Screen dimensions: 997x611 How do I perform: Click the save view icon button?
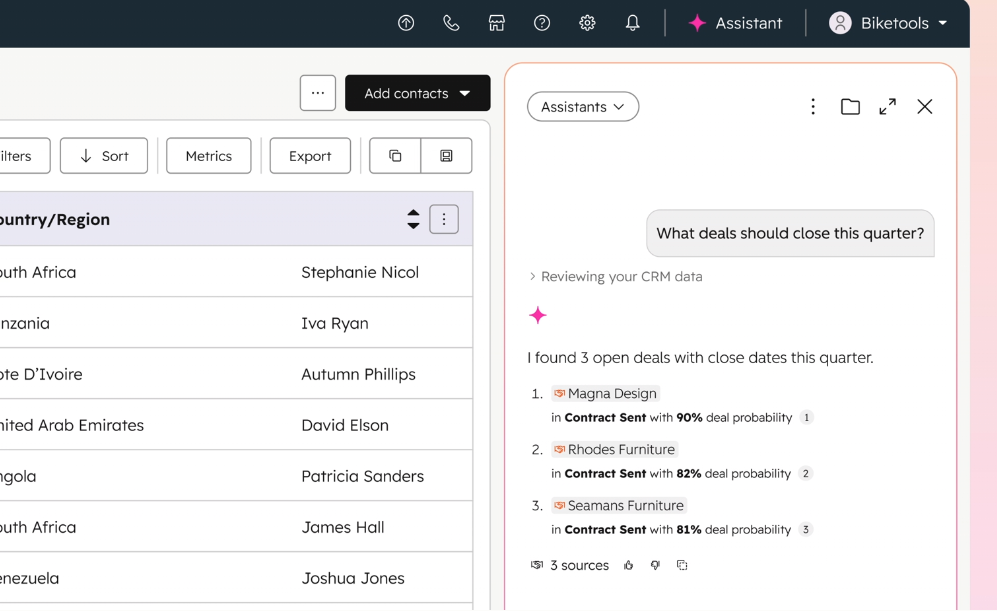pyautogui.click(x=446, y=156)
